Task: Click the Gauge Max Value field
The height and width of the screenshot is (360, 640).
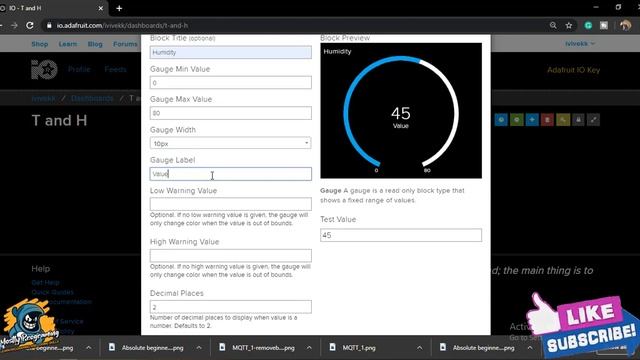Action: click(x=231, y=113)
